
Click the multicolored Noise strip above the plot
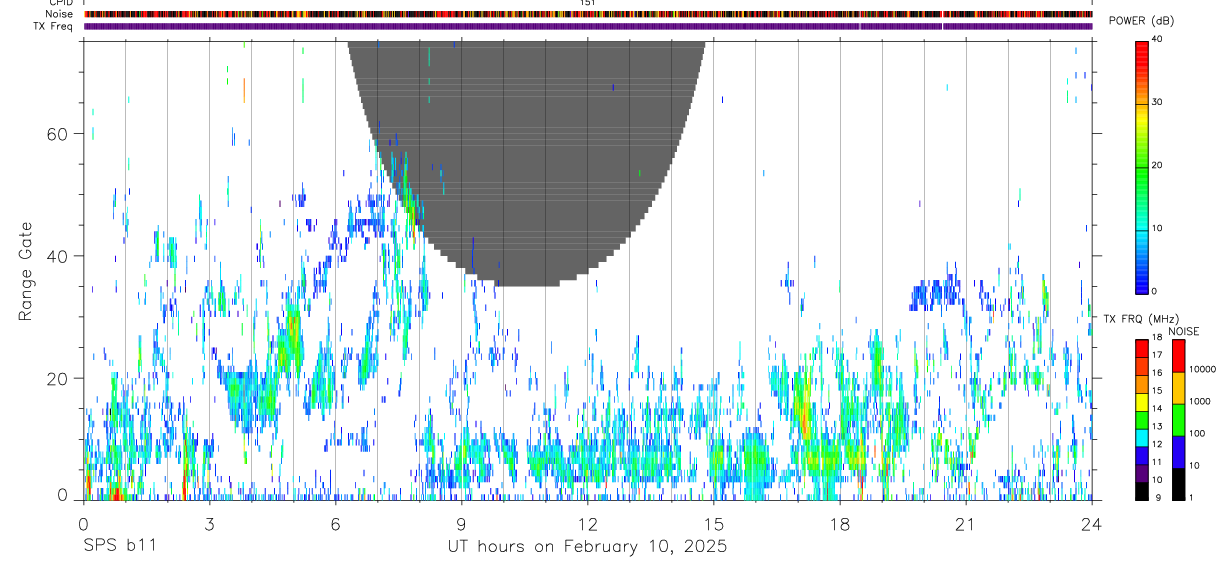click(587, 14)
